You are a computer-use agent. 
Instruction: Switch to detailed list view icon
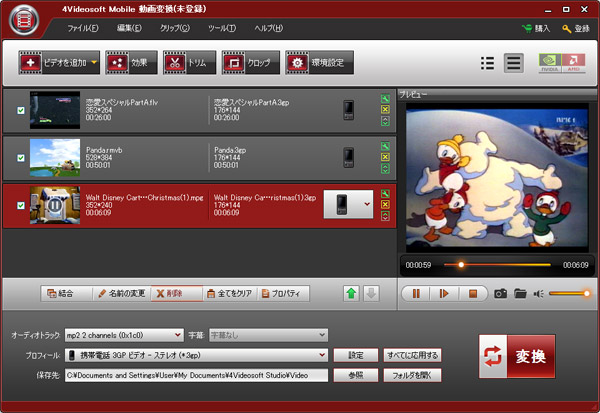click(x=514, y=63)
